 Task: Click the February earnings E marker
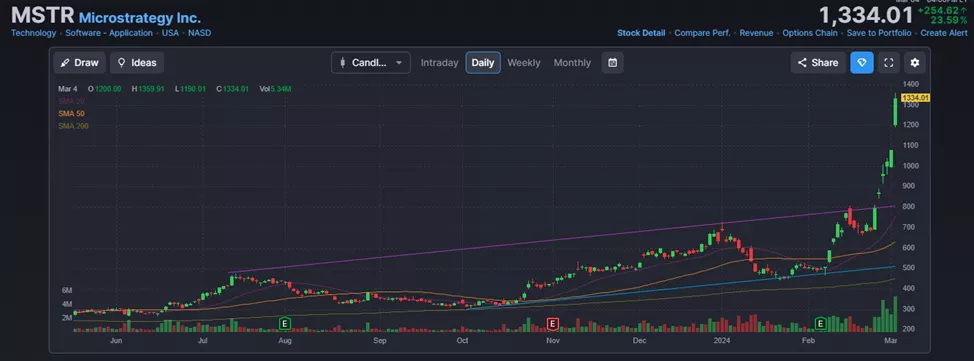point(821,324)
